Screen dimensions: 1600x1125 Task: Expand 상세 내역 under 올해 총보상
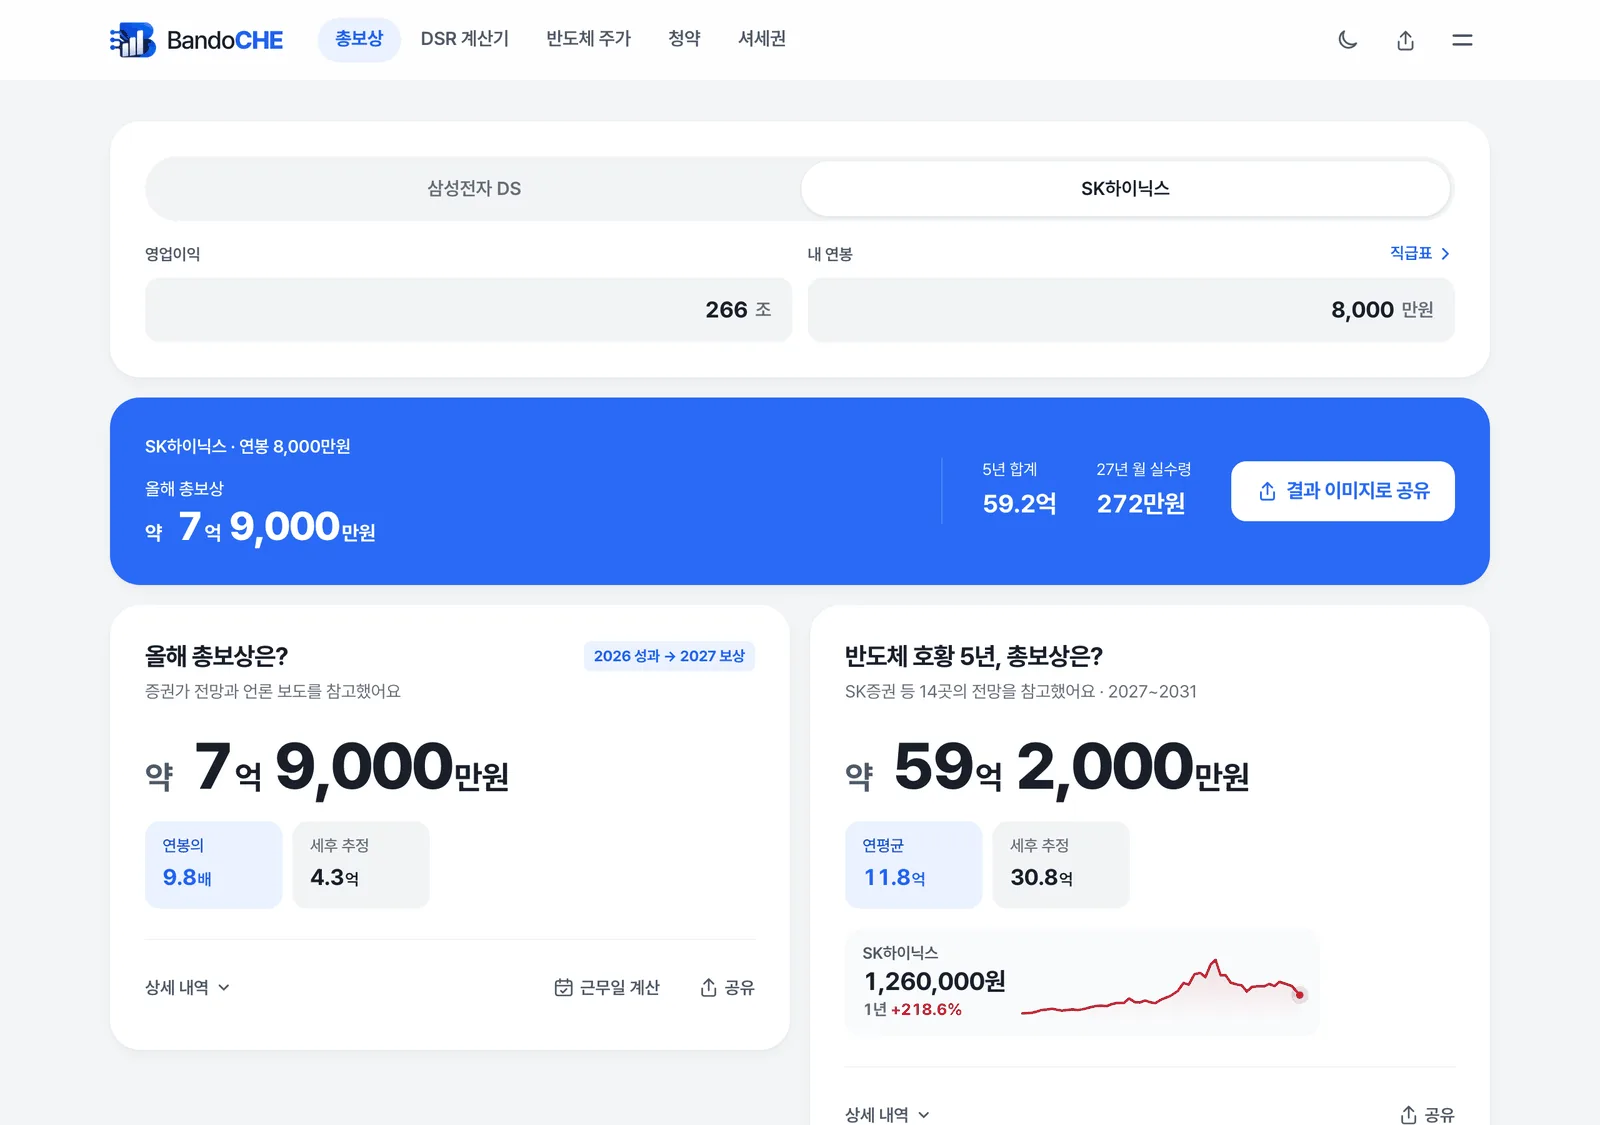188,987
